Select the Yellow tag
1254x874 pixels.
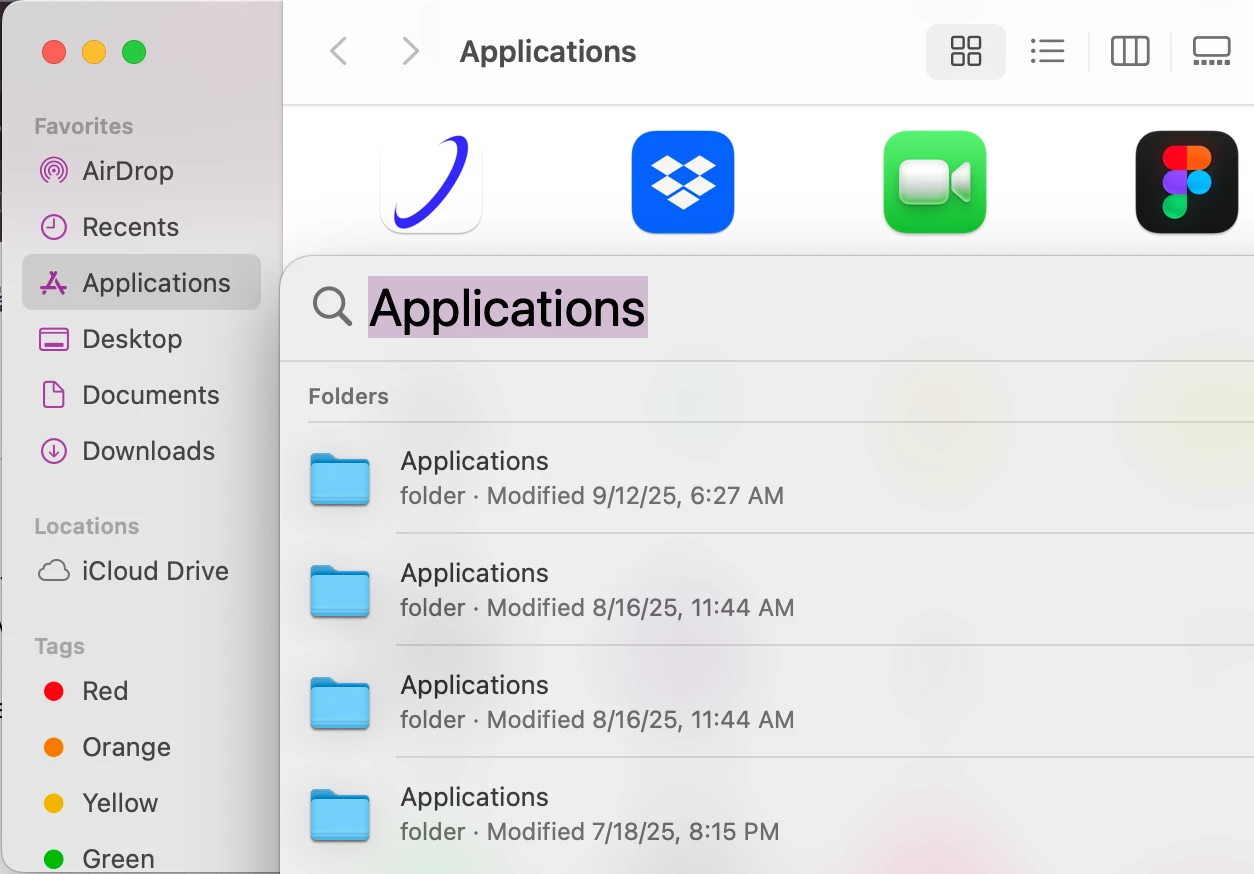[141, 803]
